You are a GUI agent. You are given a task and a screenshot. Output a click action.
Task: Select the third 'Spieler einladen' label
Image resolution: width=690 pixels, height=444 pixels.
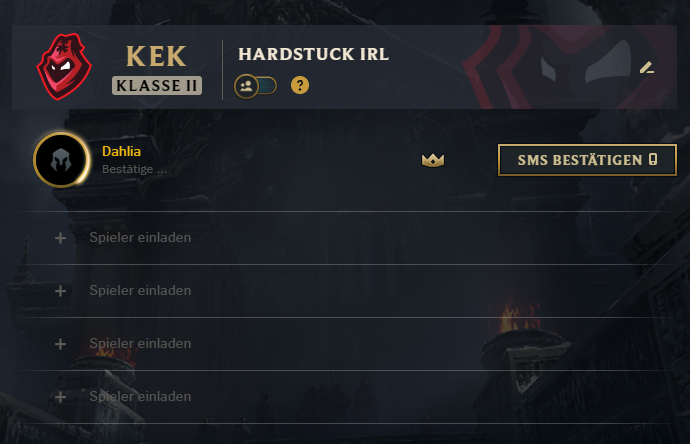(140, 343)
